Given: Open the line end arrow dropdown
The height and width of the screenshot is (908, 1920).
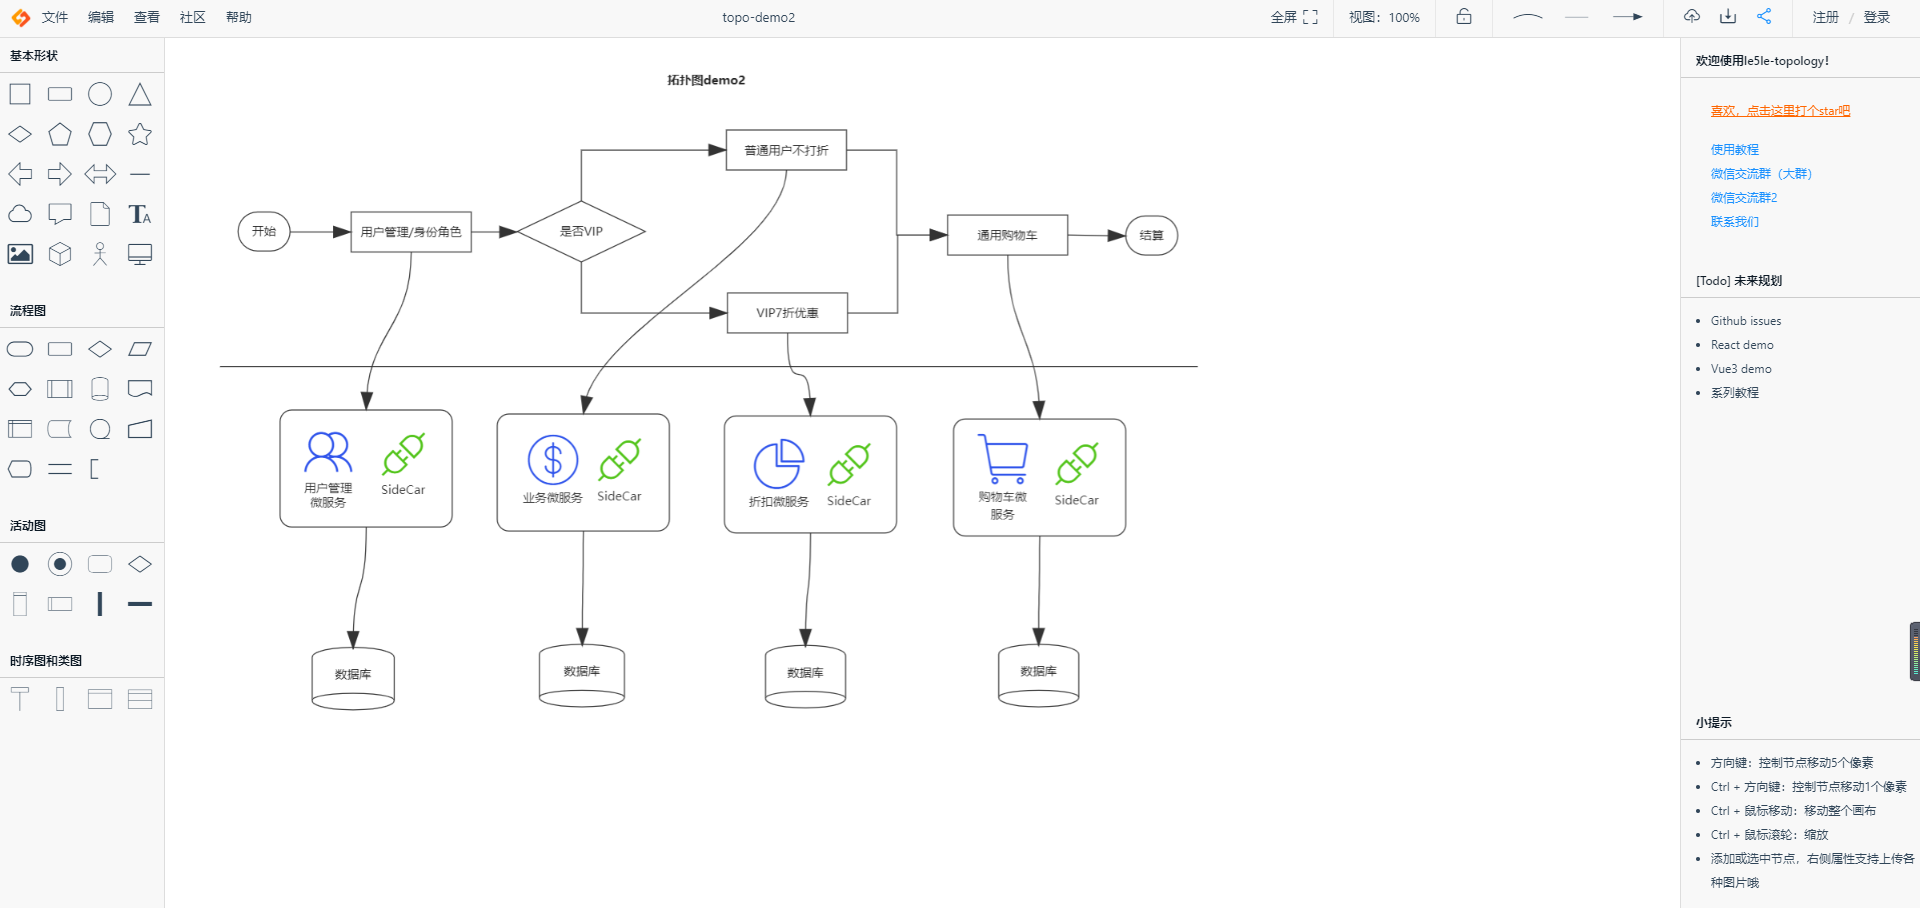Looking at the screenshot, I should coord(1627,17).
